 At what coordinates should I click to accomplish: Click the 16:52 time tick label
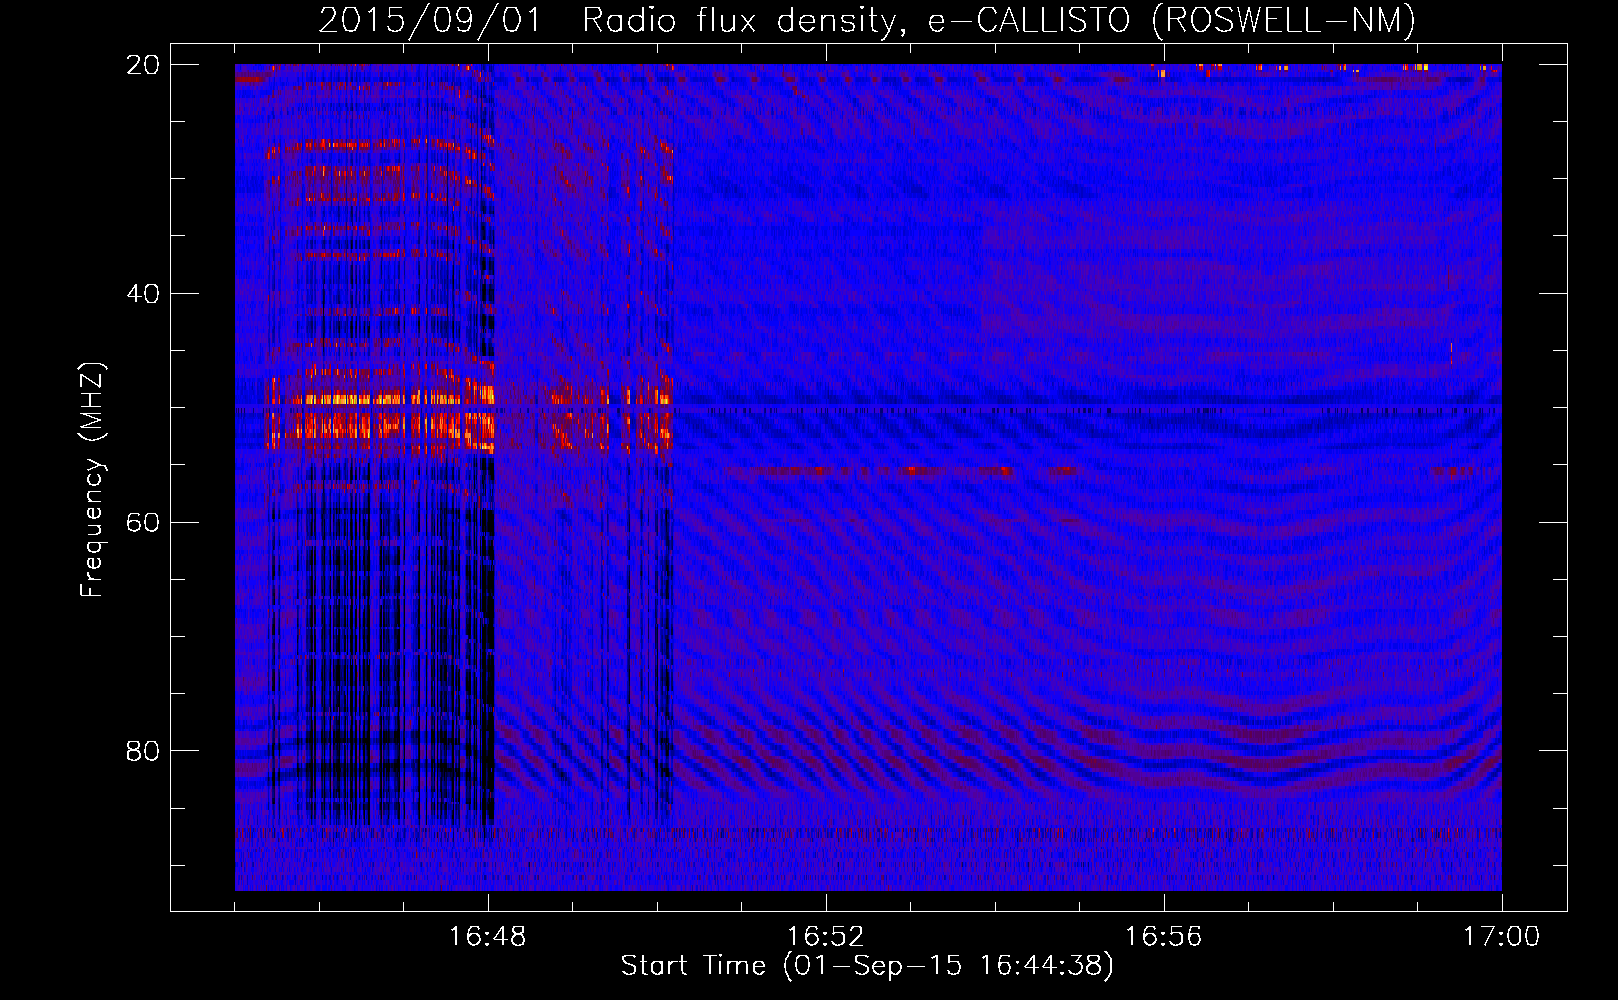click(x=825, y=937)
